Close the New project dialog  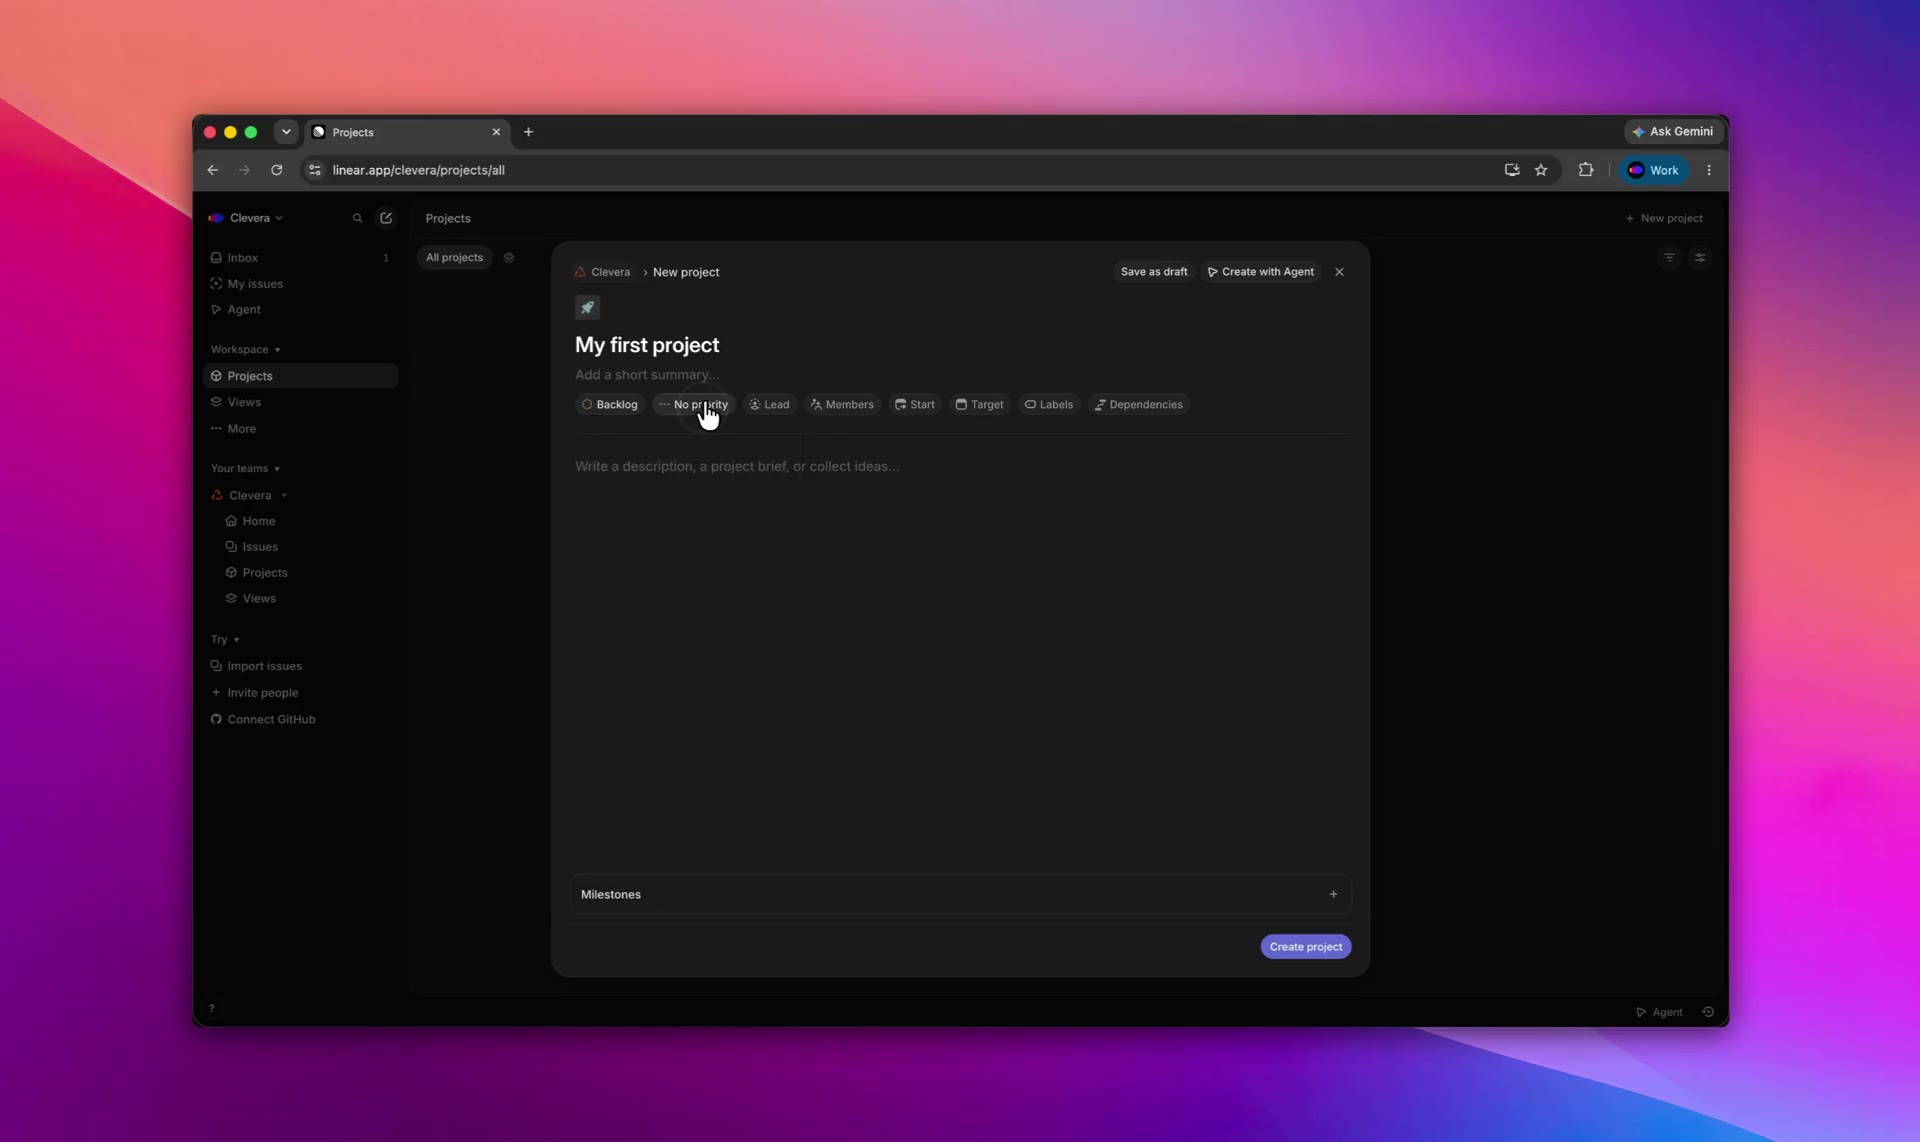tap(1339, 272)
